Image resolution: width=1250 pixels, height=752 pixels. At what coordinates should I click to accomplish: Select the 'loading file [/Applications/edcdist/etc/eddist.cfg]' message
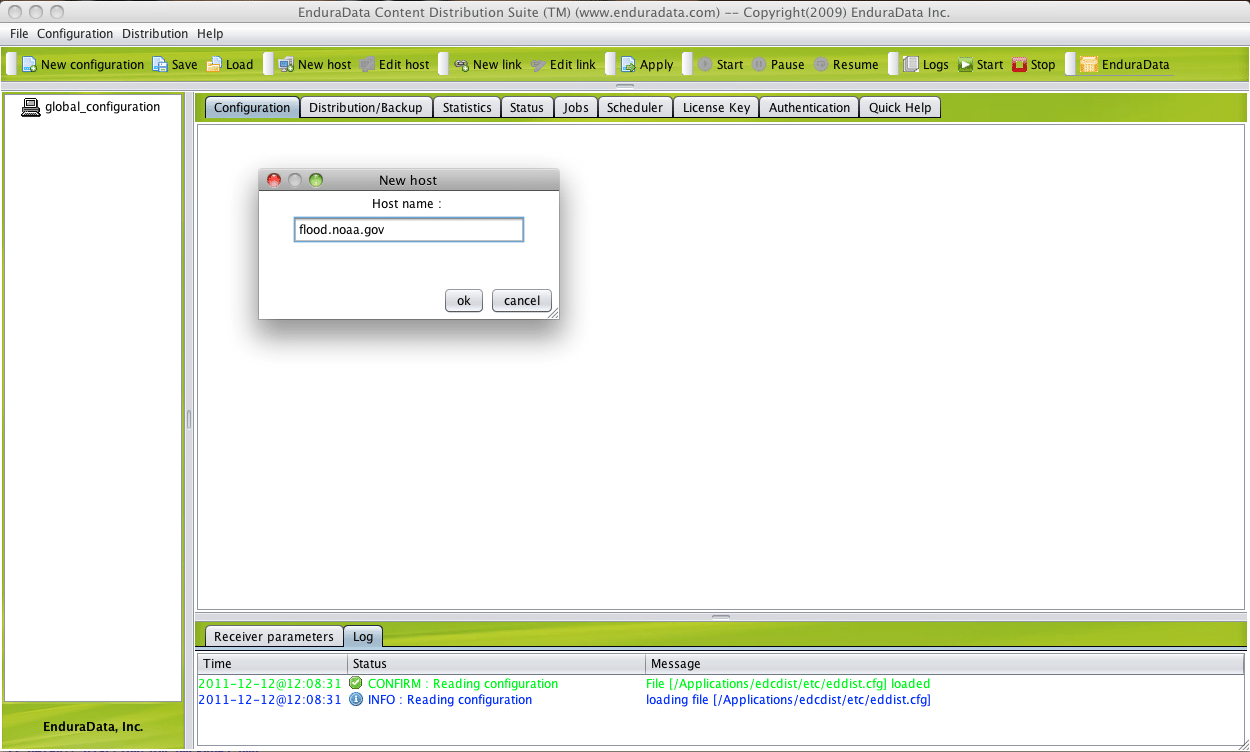tap(788, 700)
